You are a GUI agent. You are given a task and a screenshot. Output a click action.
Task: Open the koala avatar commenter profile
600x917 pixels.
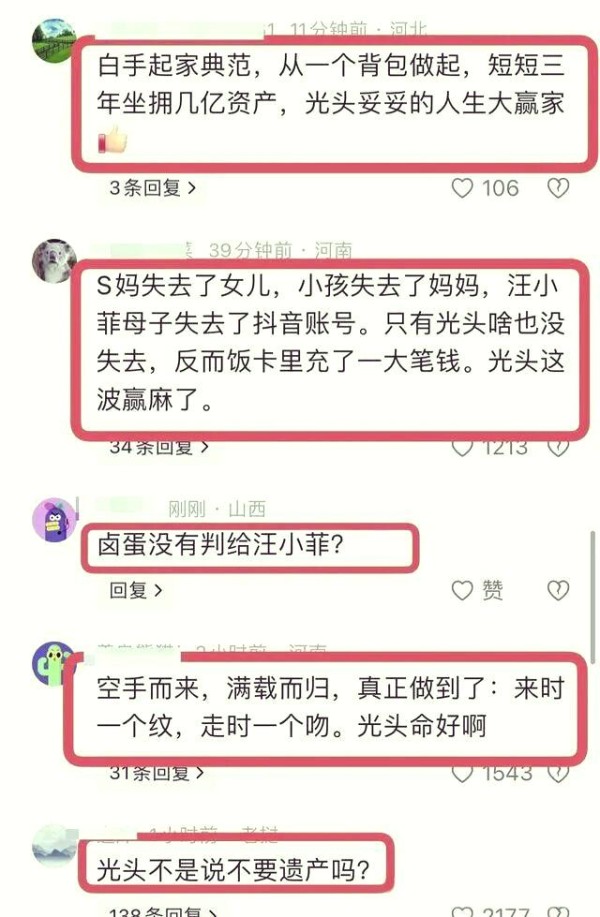[x=54, y=261]
